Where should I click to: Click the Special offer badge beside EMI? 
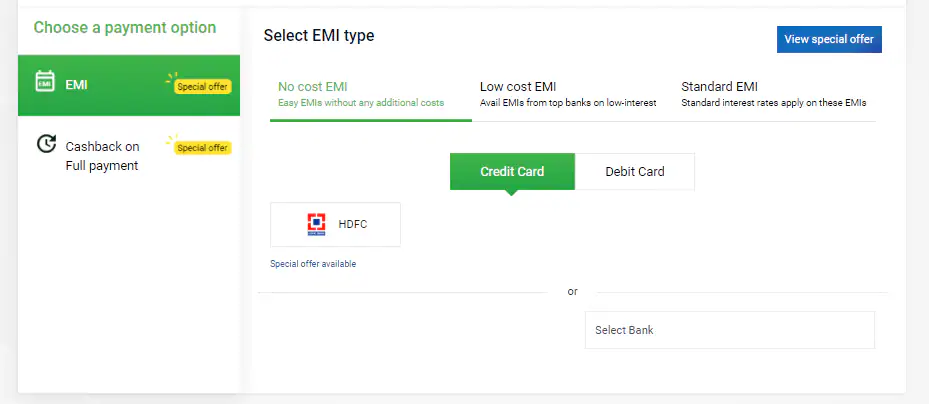(x=203, y=86)
